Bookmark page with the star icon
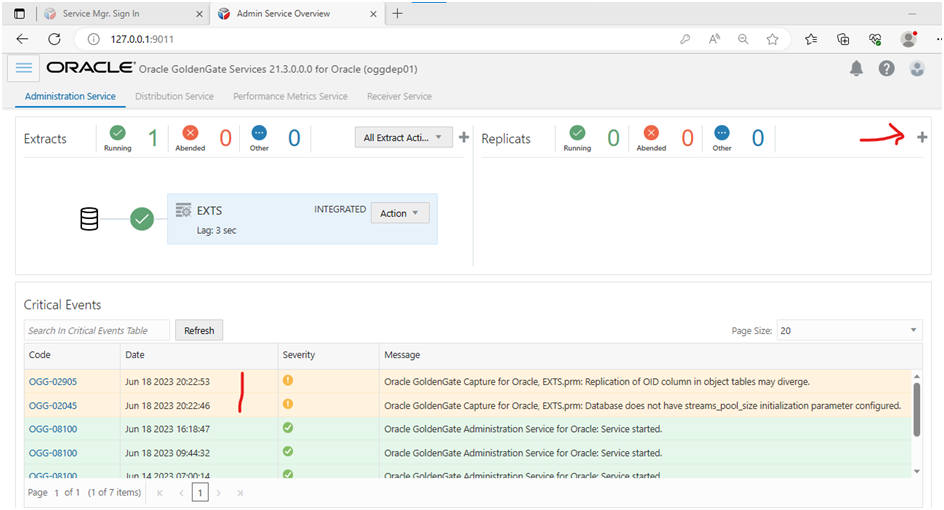This screenshot has width=944, height=510. pos(772,39)
